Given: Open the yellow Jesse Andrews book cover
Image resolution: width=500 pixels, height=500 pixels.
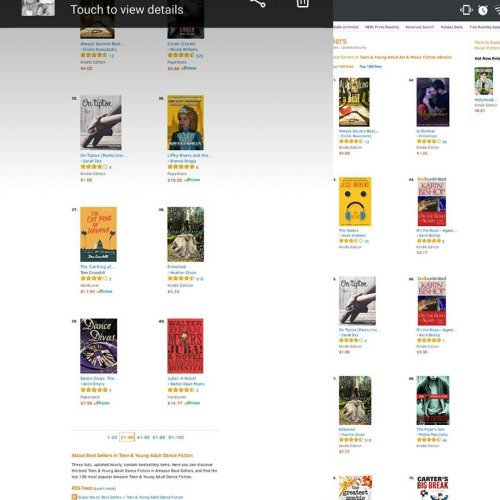Looking at the screenshot, I should click(x=355, y=202).
